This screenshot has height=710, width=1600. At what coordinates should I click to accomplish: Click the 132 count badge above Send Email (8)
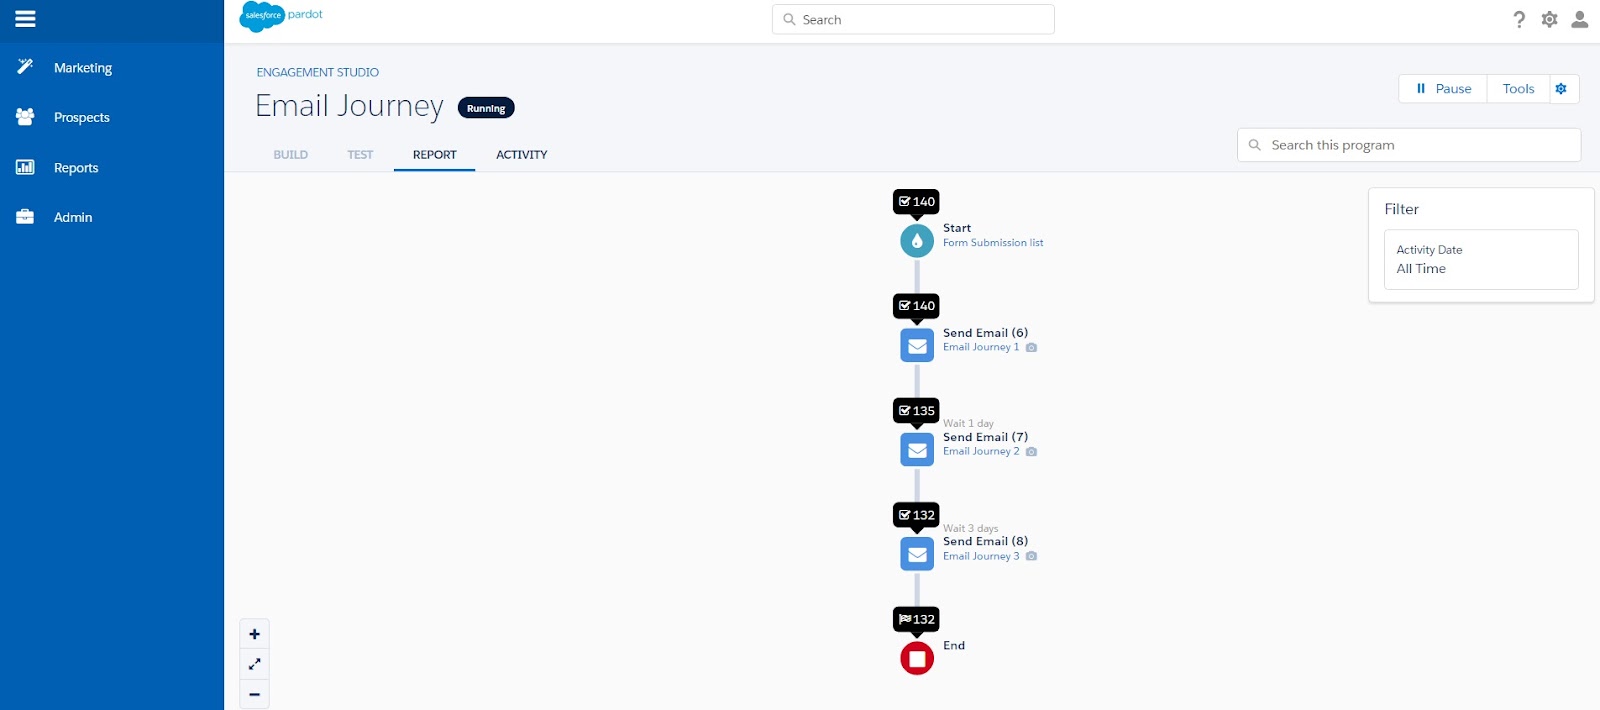(x=916, y=515)
